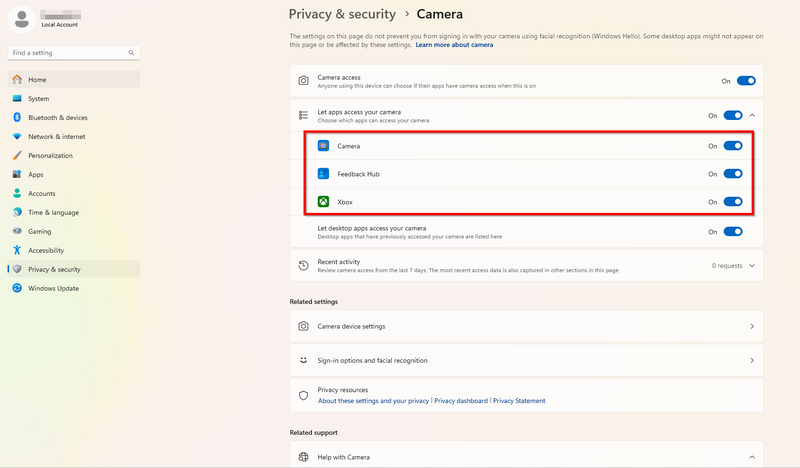800x468 pixels.
Task: Open the Privacy dashboard link
Action: (x=461, y=401)
